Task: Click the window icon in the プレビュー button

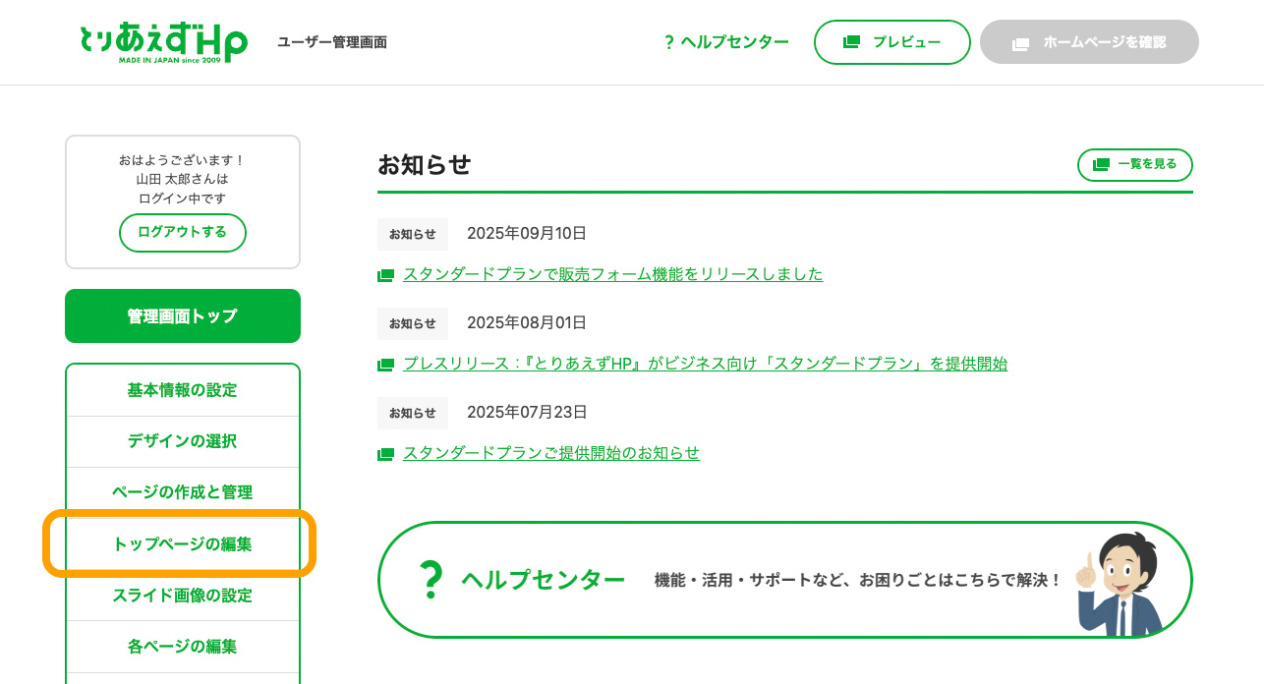Action: click(x=851, y=42)
